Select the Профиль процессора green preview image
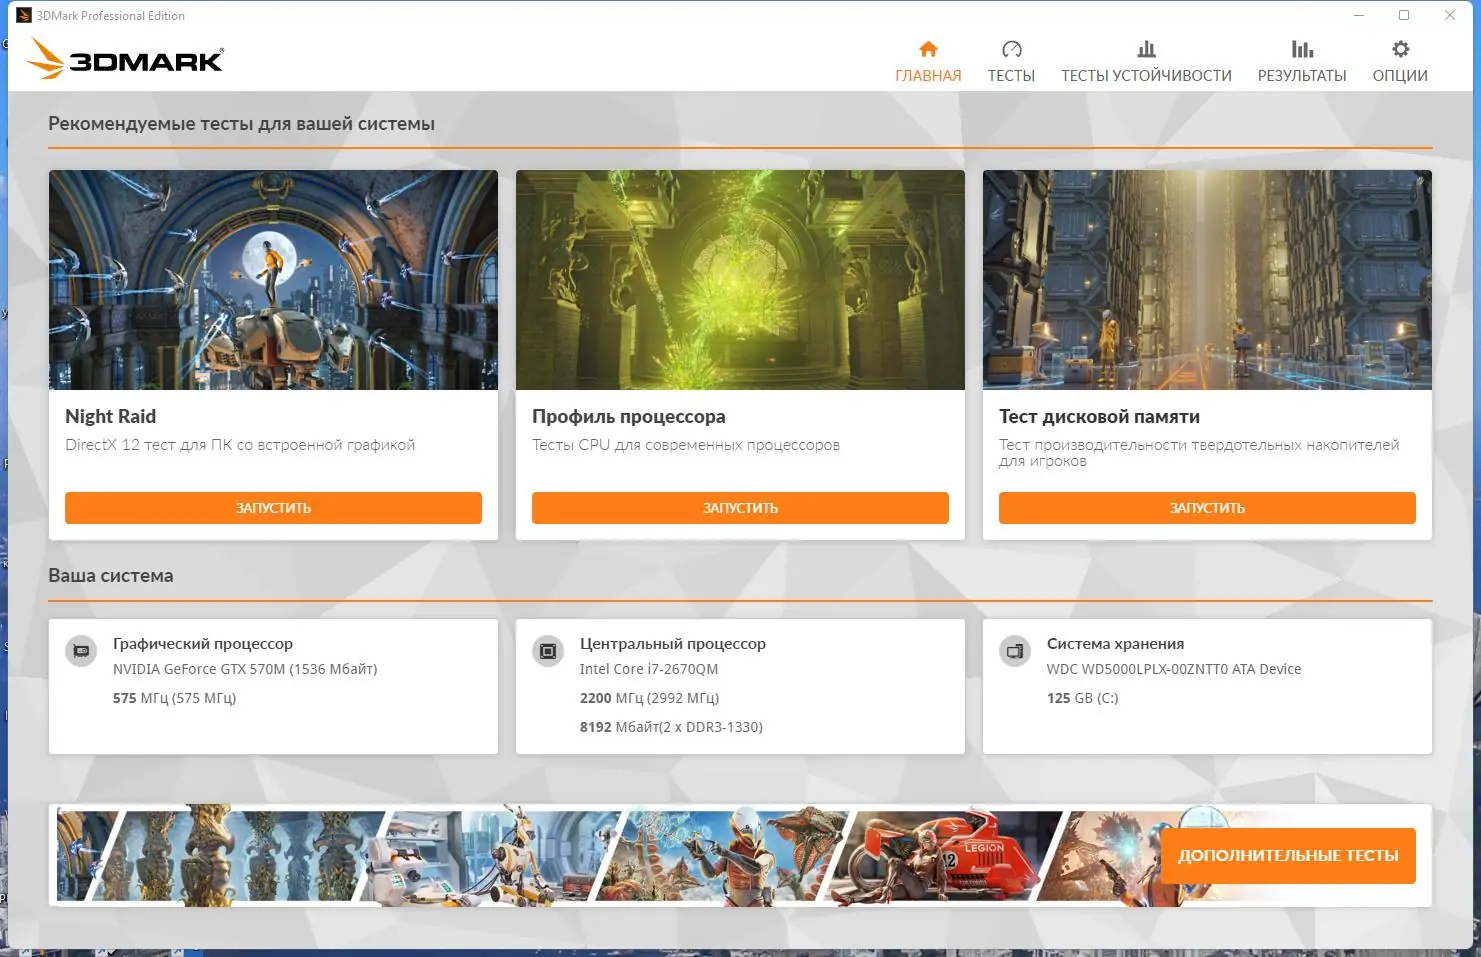1481x957 pixels. 740,280
